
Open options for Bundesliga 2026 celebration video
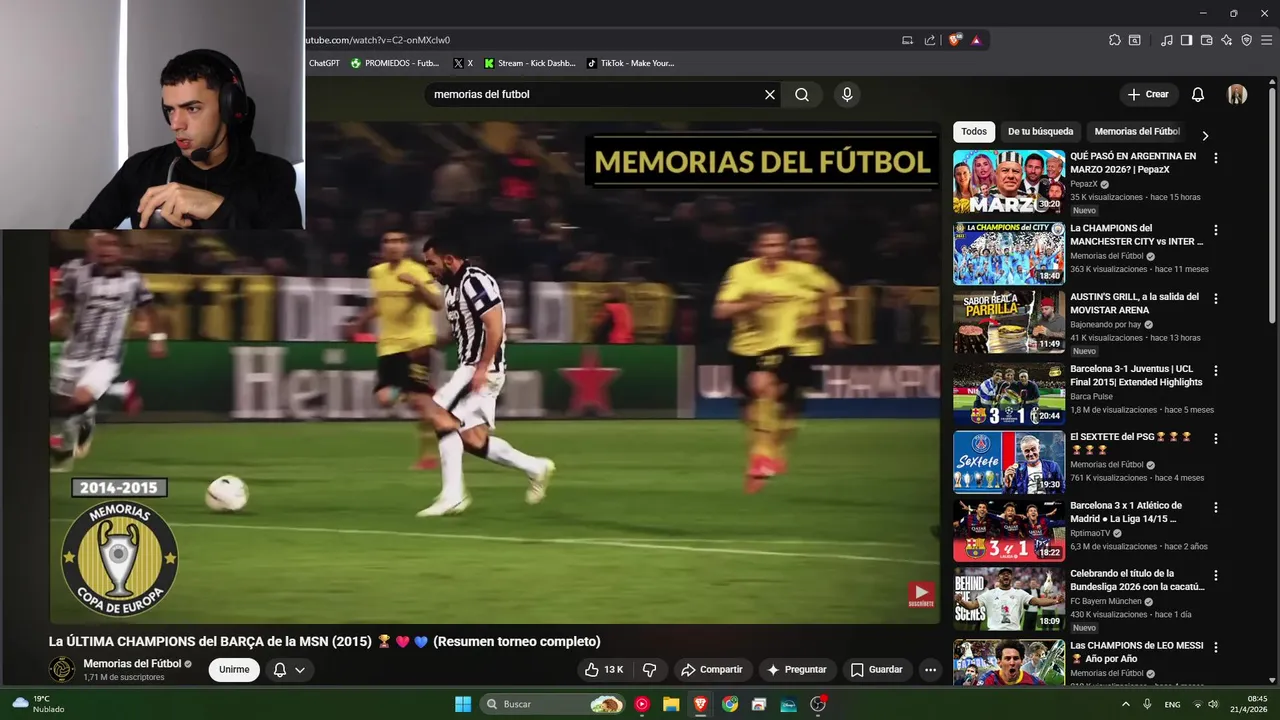[x=1216, y=575]
